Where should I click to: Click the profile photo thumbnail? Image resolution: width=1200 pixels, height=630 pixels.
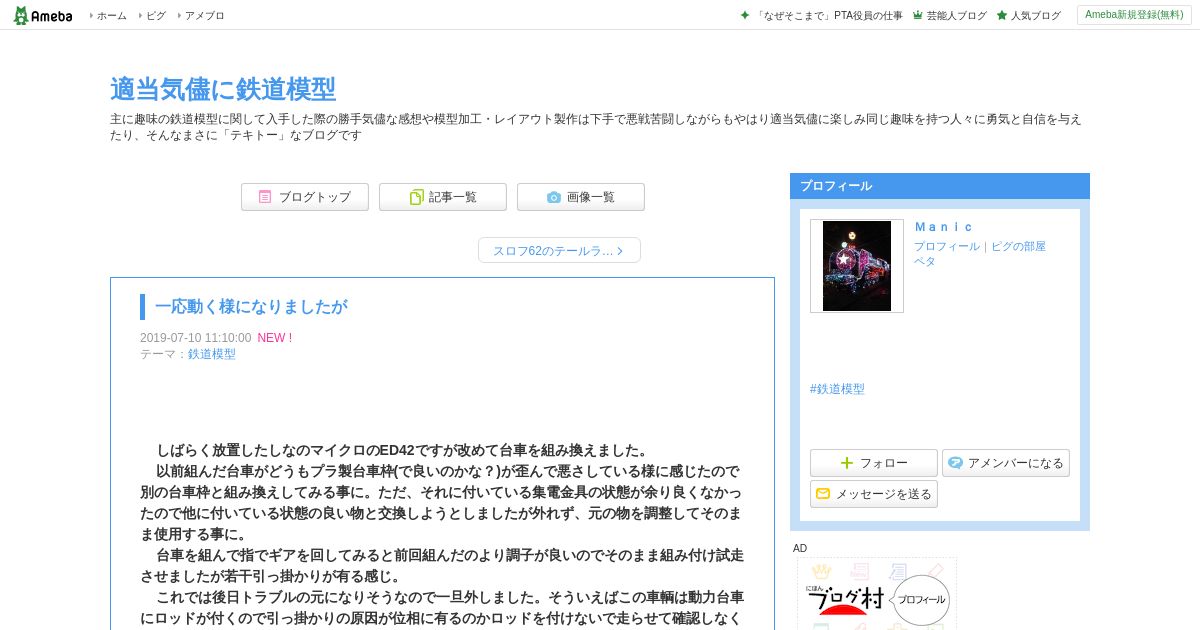click(x=857, y=266)
